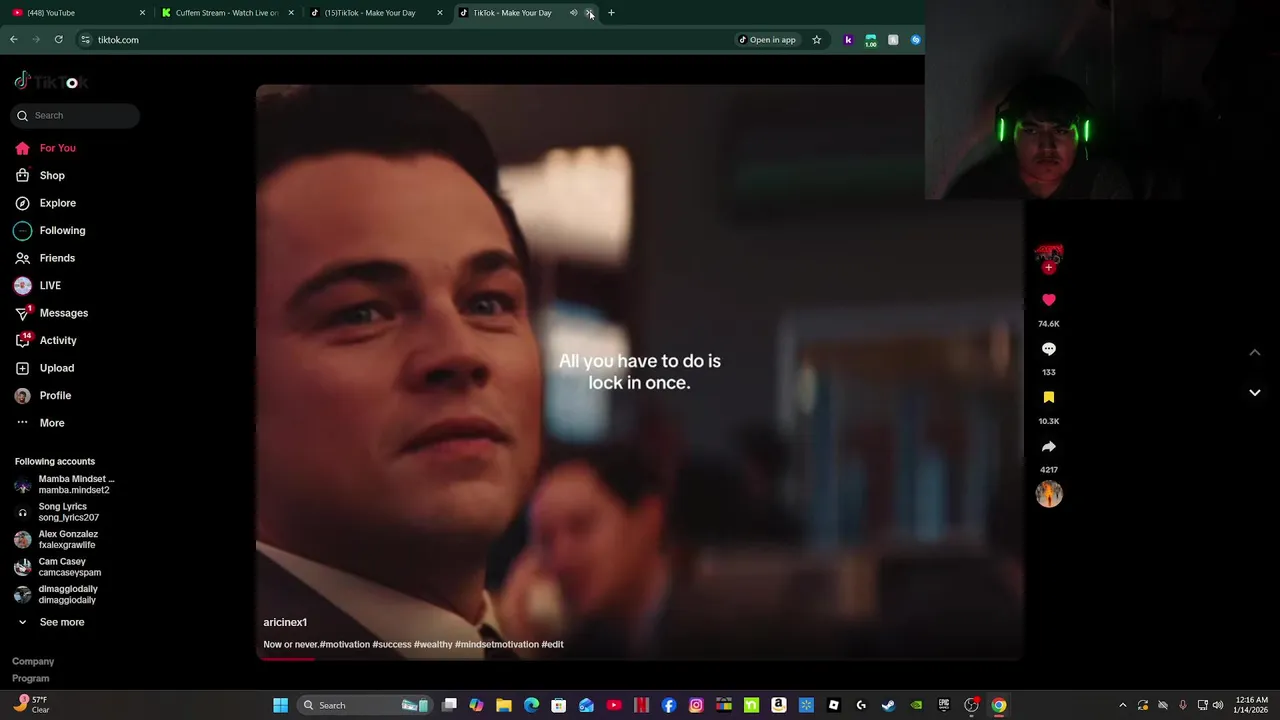Click the TikTok search field
1280x720 pixels.
click(76, 116)
